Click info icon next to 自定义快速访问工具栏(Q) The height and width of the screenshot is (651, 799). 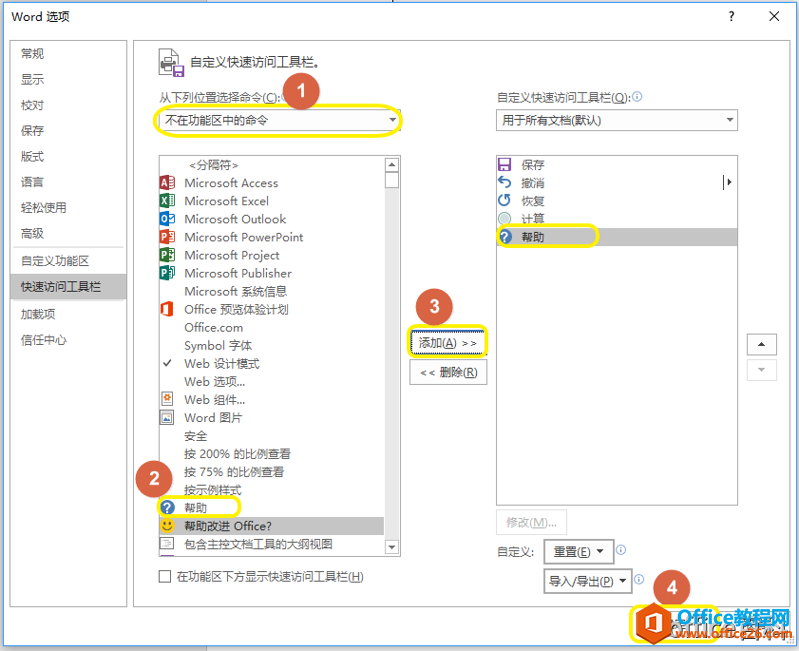pos(637,96)
